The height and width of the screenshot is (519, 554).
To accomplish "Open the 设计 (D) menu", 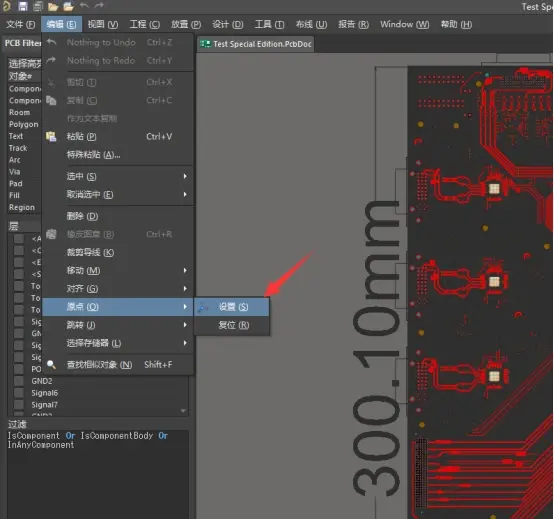I will tap(228, 24).
